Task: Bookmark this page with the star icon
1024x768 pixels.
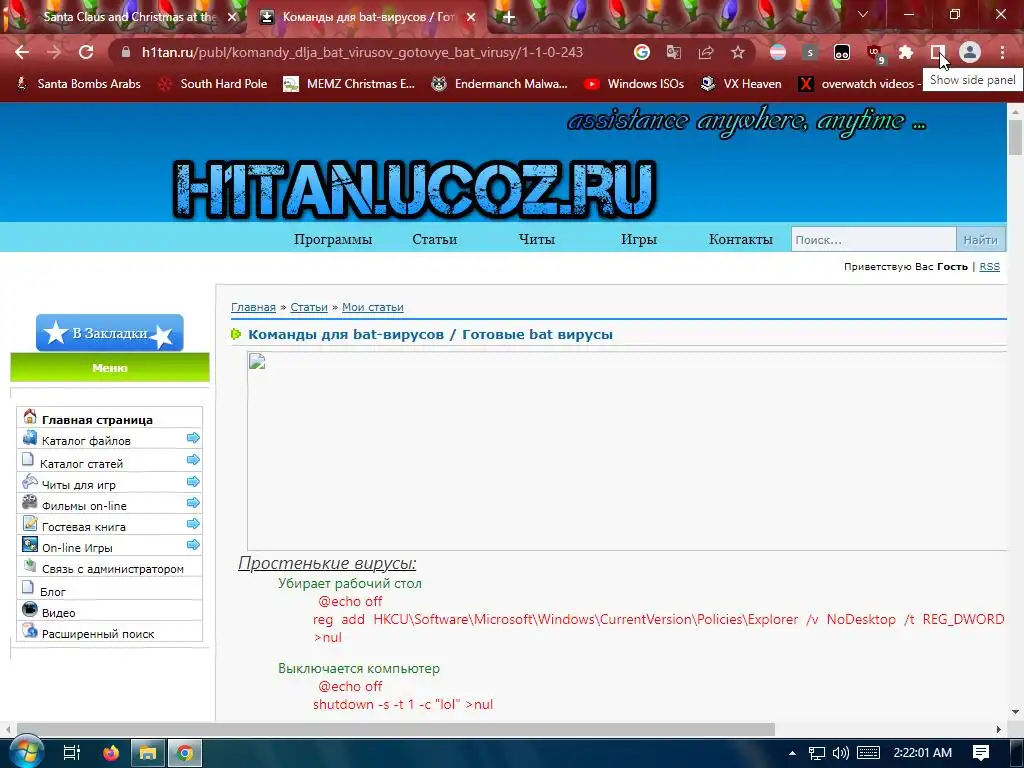Action: click(737, 52)
